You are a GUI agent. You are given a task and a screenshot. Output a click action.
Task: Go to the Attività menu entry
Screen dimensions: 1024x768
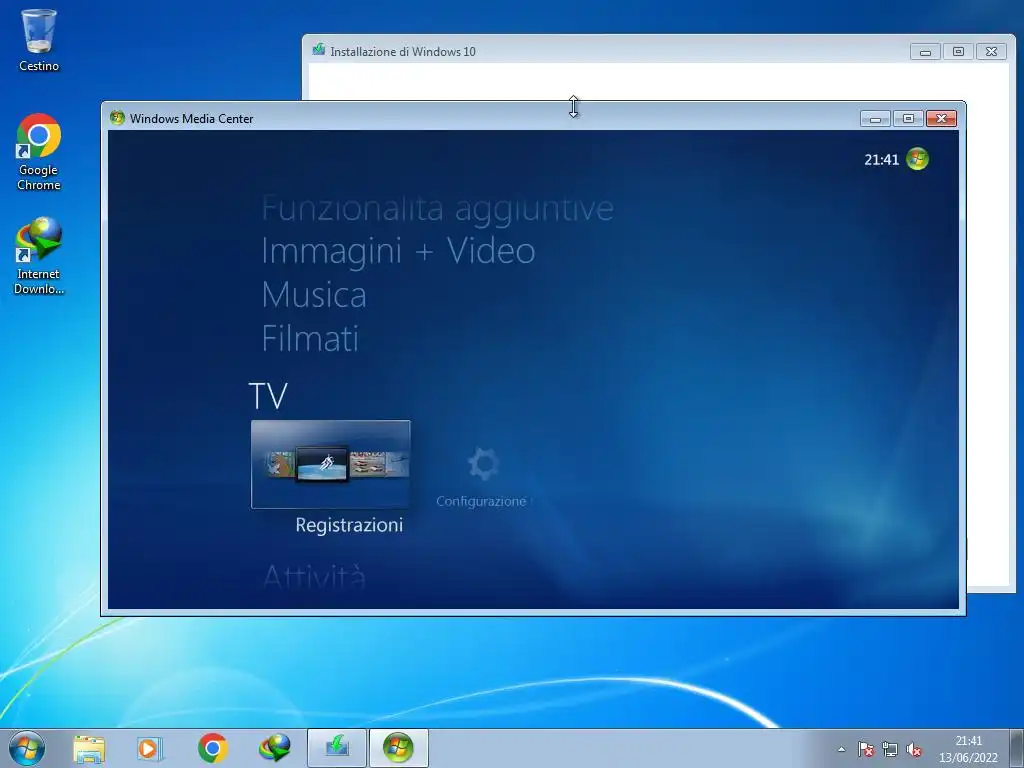[313, 576]
